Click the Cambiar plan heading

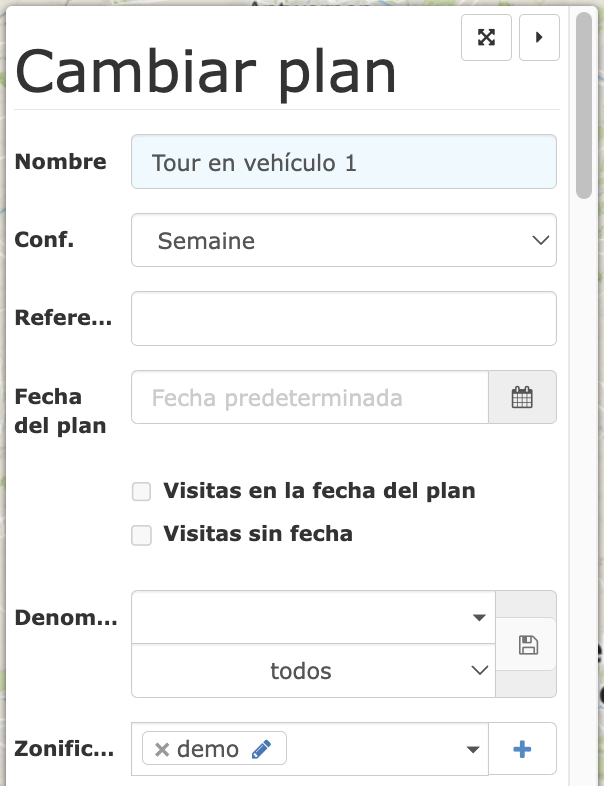coord(206,71)
